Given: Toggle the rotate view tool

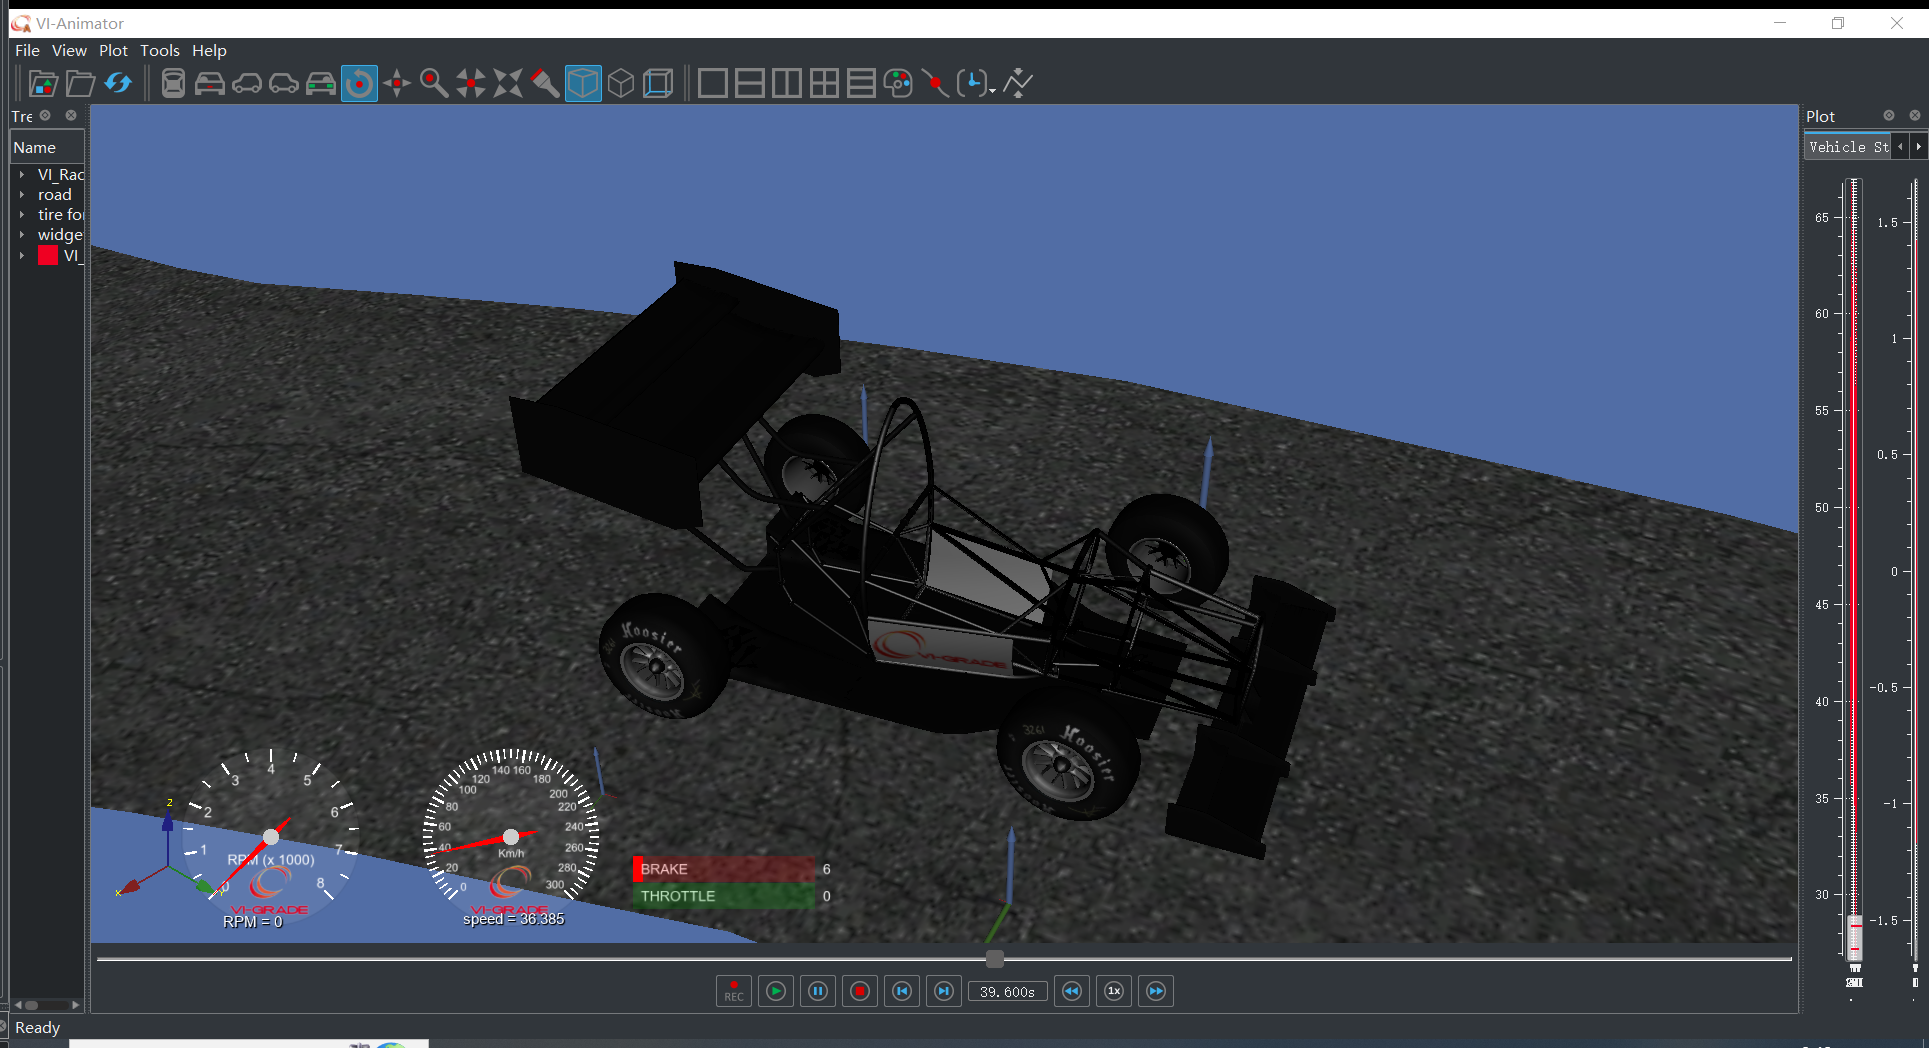Looking at the screenshot, I should tap(359, 84).
